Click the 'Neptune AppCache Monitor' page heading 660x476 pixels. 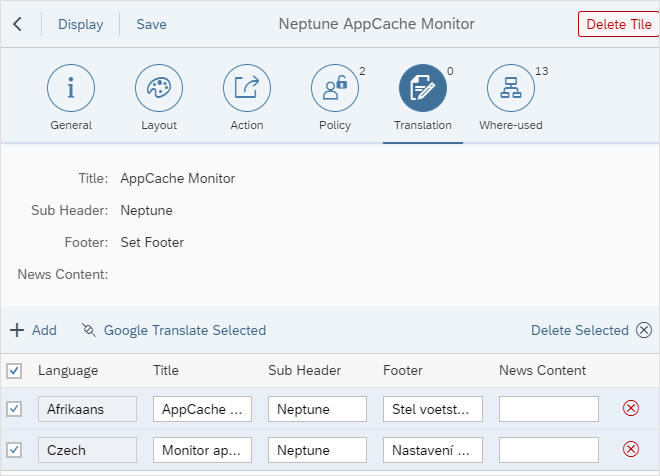pyautogui.click(x=376, y=24)
